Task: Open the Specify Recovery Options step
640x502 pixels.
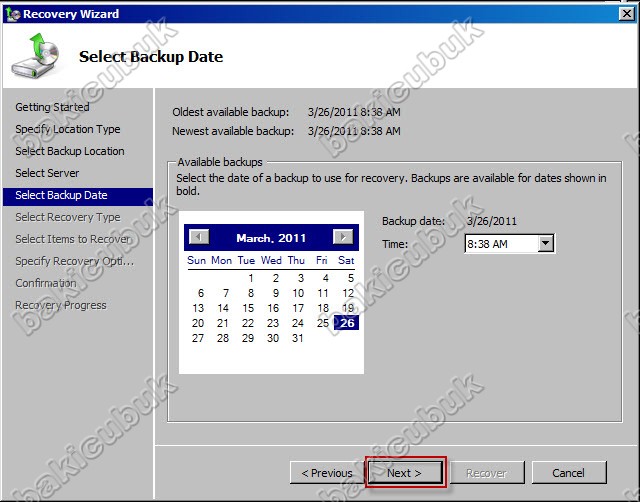Action: click(x=75, y=261)
